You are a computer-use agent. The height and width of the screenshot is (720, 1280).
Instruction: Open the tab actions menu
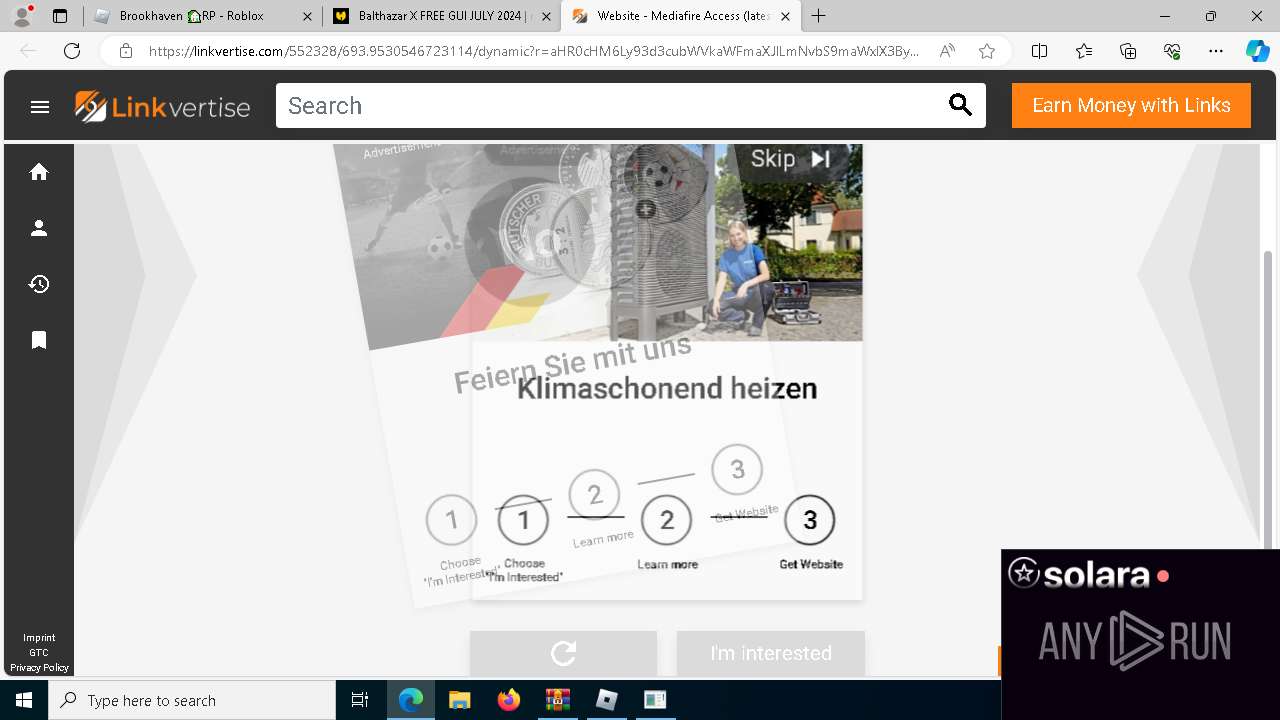tap(60, 16)
